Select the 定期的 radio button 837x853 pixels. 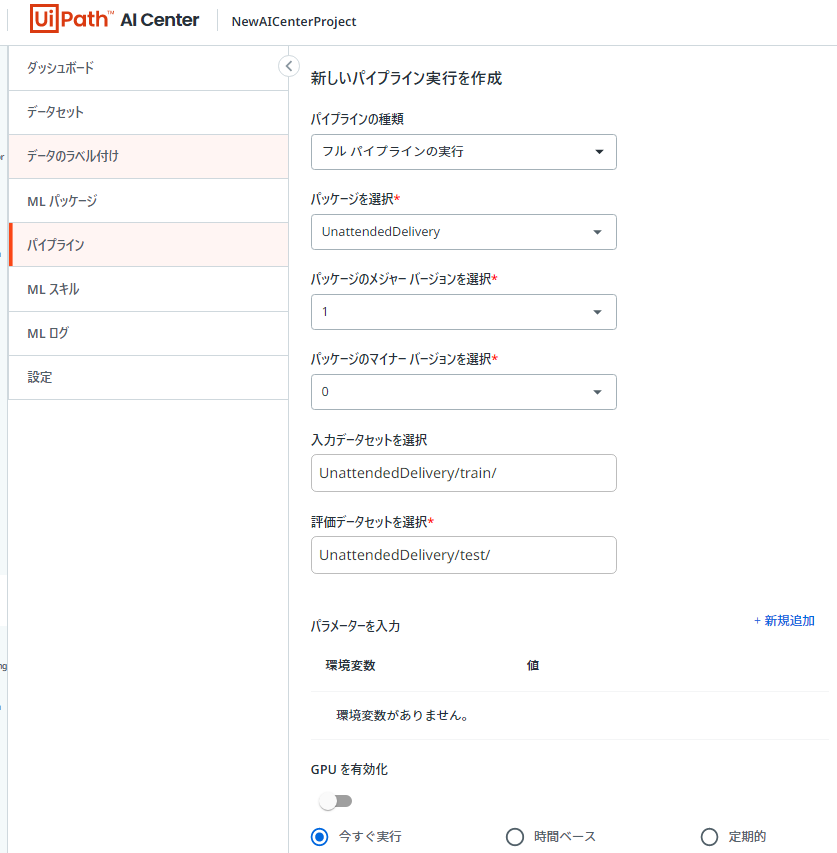[x=709, y=836]
